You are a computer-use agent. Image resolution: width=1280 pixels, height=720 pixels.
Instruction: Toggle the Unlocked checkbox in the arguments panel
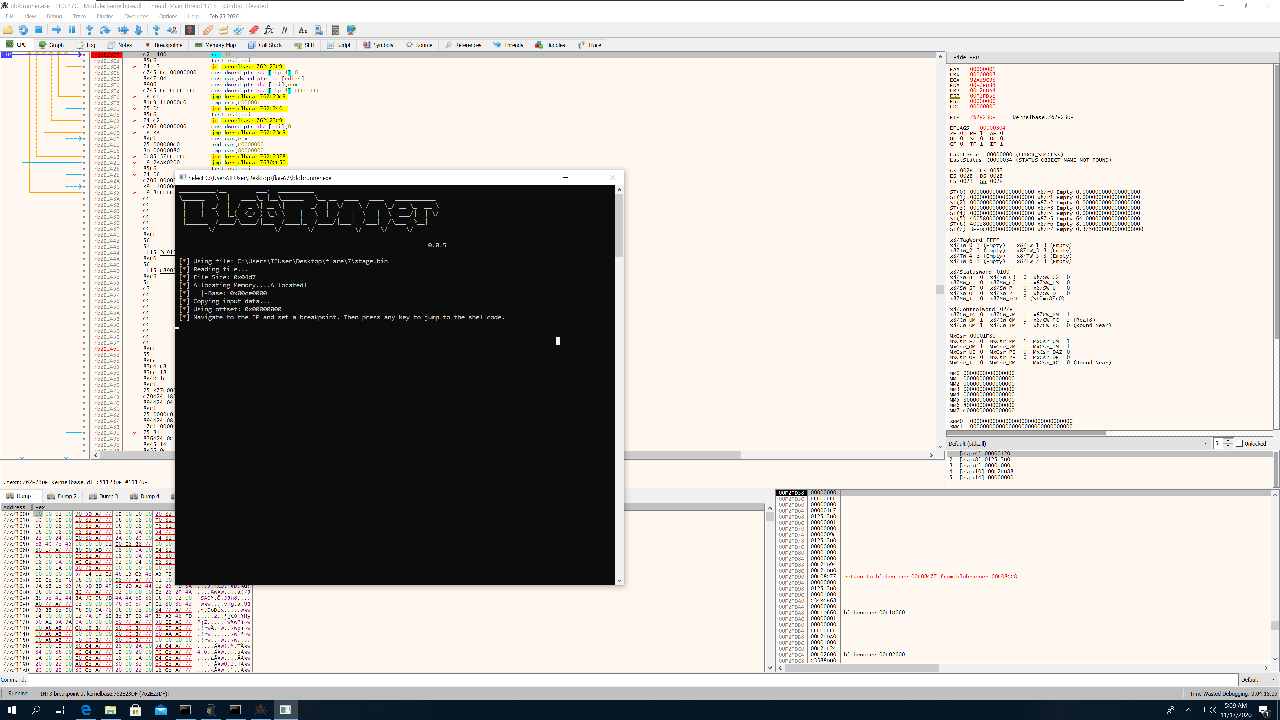click(x=1239, y=443)
